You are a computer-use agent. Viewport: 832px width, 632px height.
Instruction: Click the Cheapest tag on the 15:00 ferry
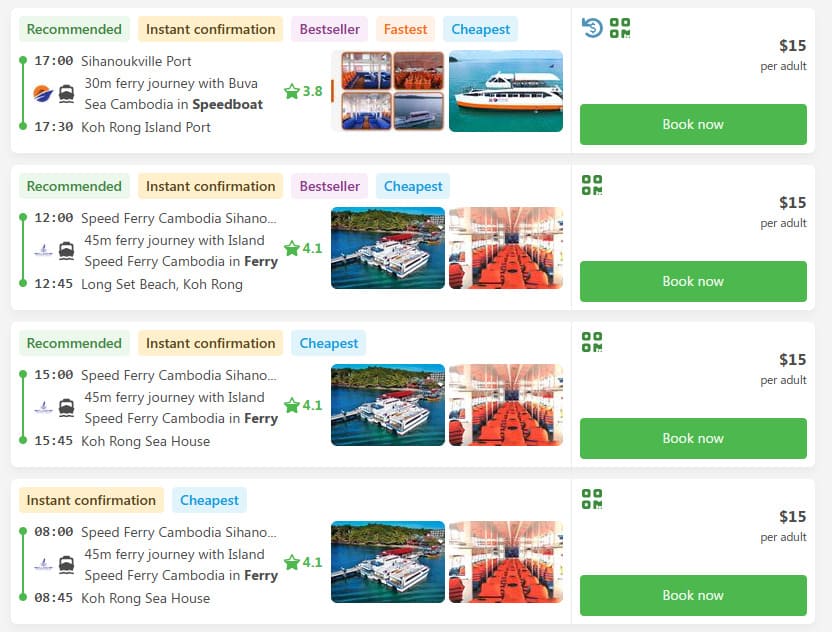329,343
